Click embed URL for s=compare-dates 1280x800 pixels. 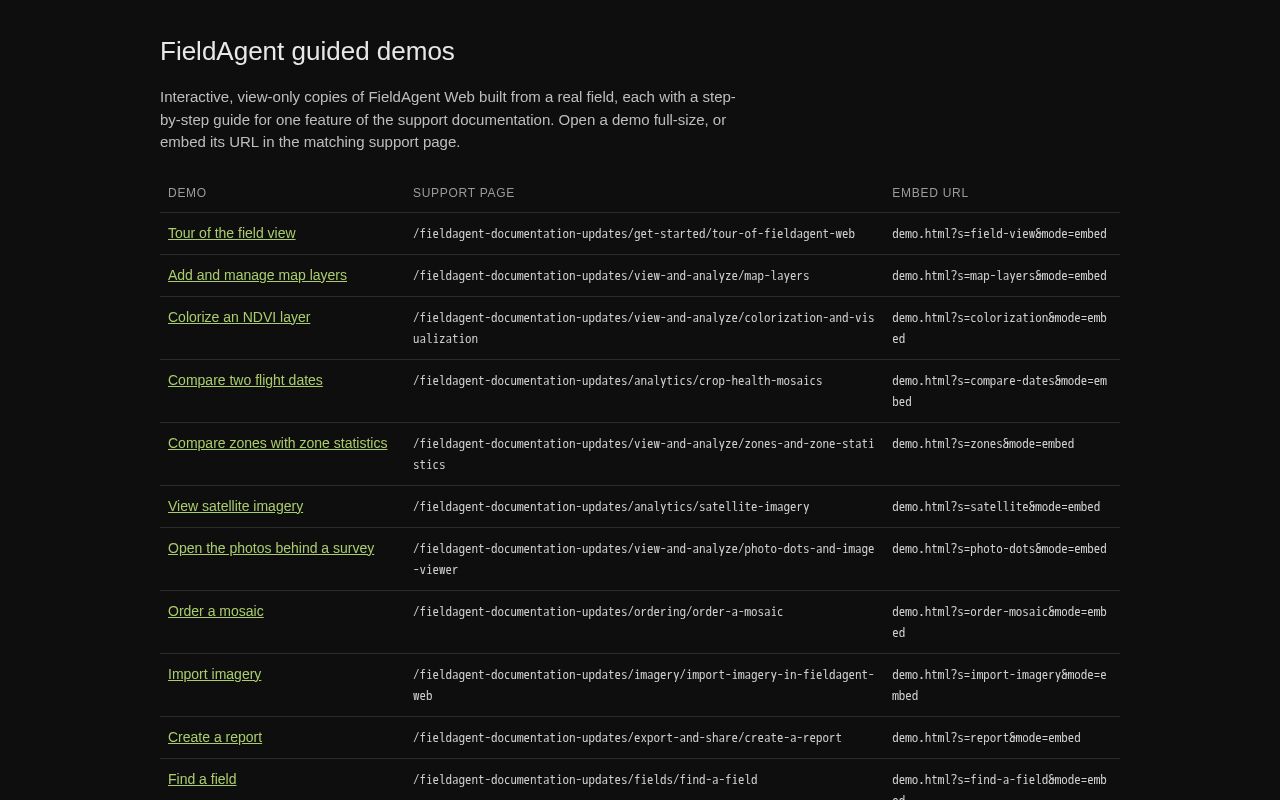coord(999,391)
